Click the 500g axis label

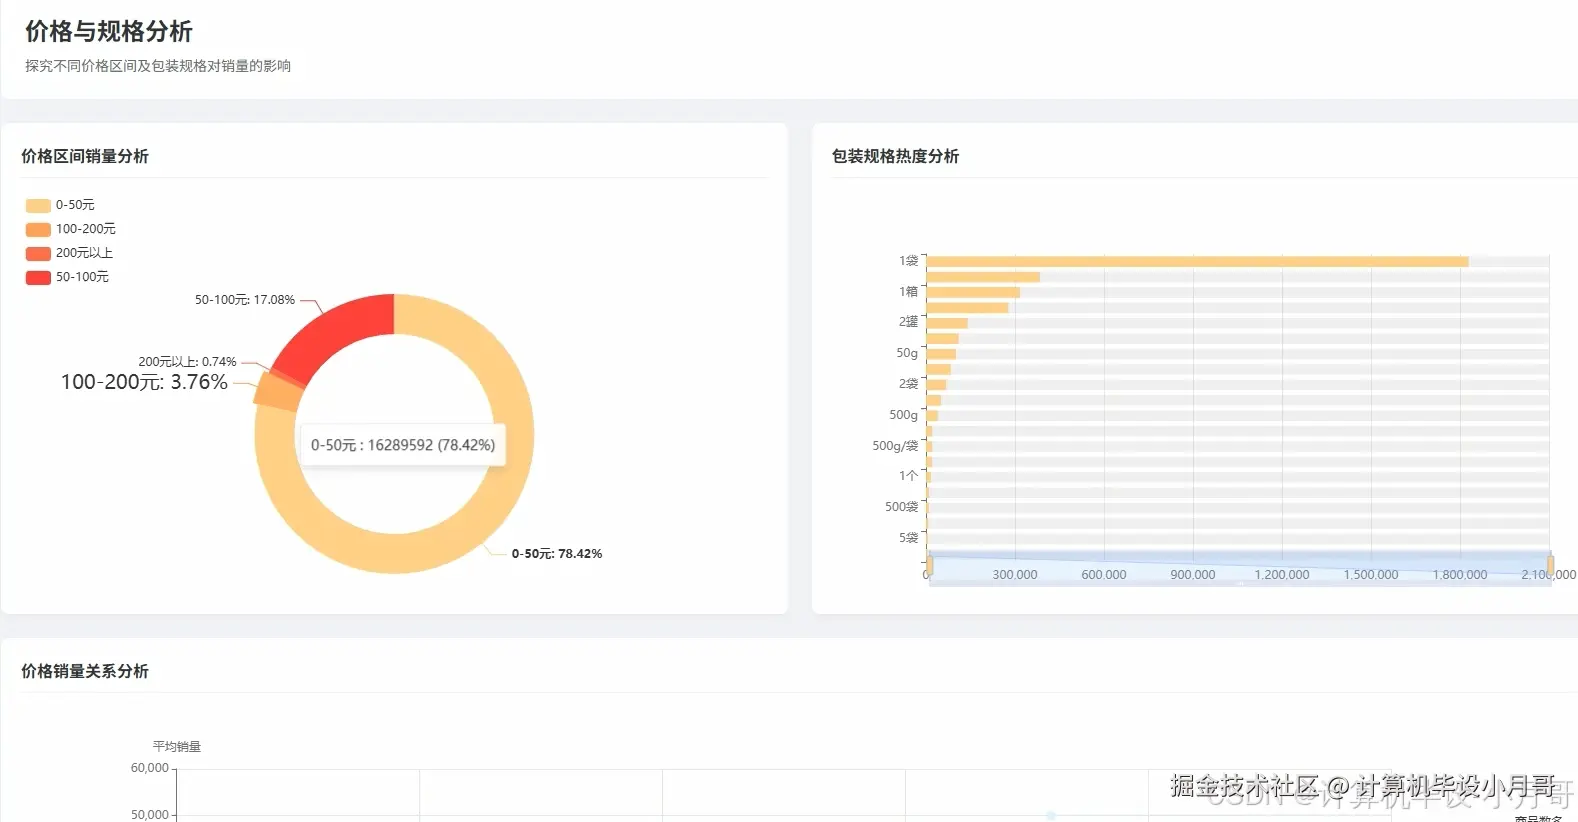(903, 415)
